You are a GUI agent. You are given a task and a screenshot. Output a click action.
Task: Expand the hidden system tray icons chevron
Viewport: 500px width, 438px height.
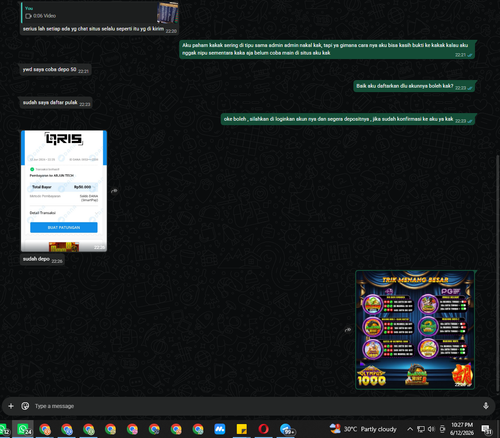[410, 429]
